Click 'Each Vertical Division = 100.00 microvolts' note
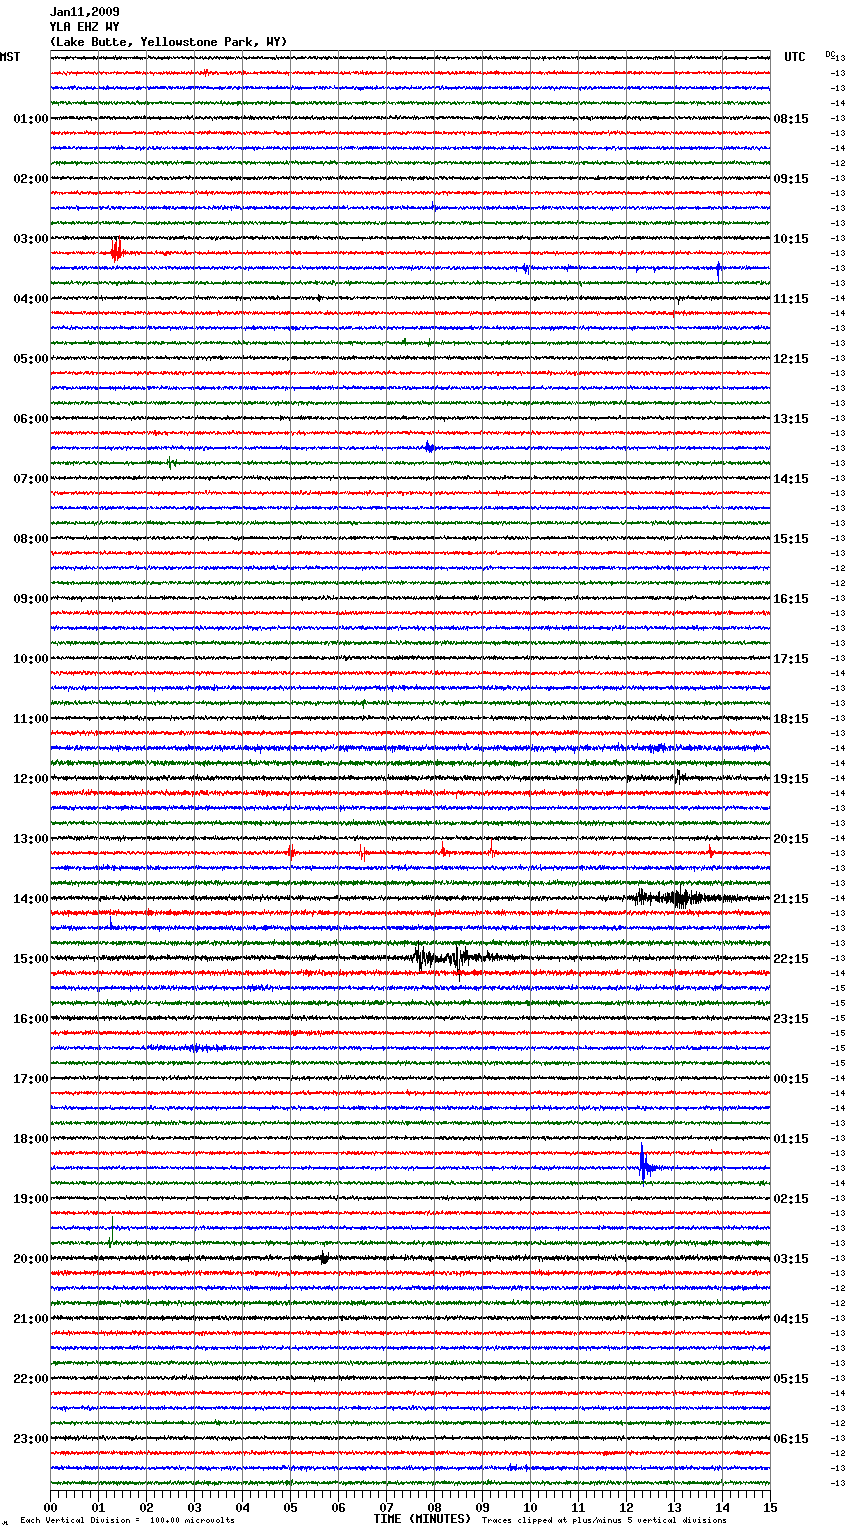 [127, 1520]
